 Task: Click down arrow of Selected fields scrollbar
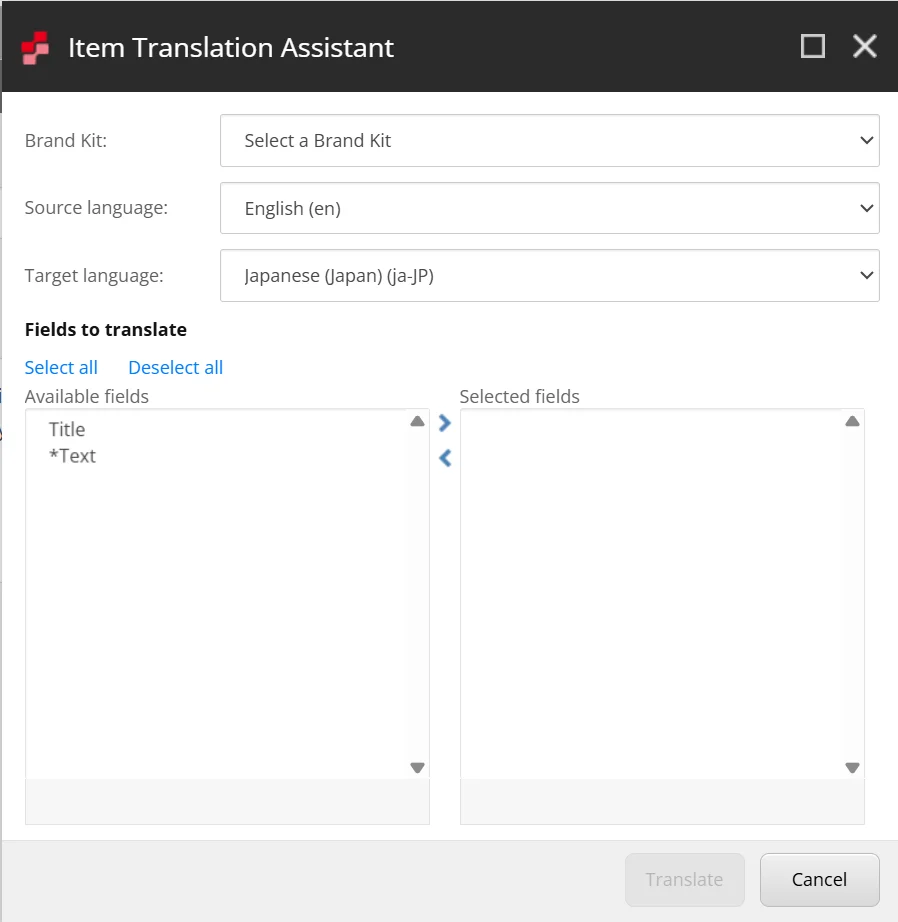point(852,767)
